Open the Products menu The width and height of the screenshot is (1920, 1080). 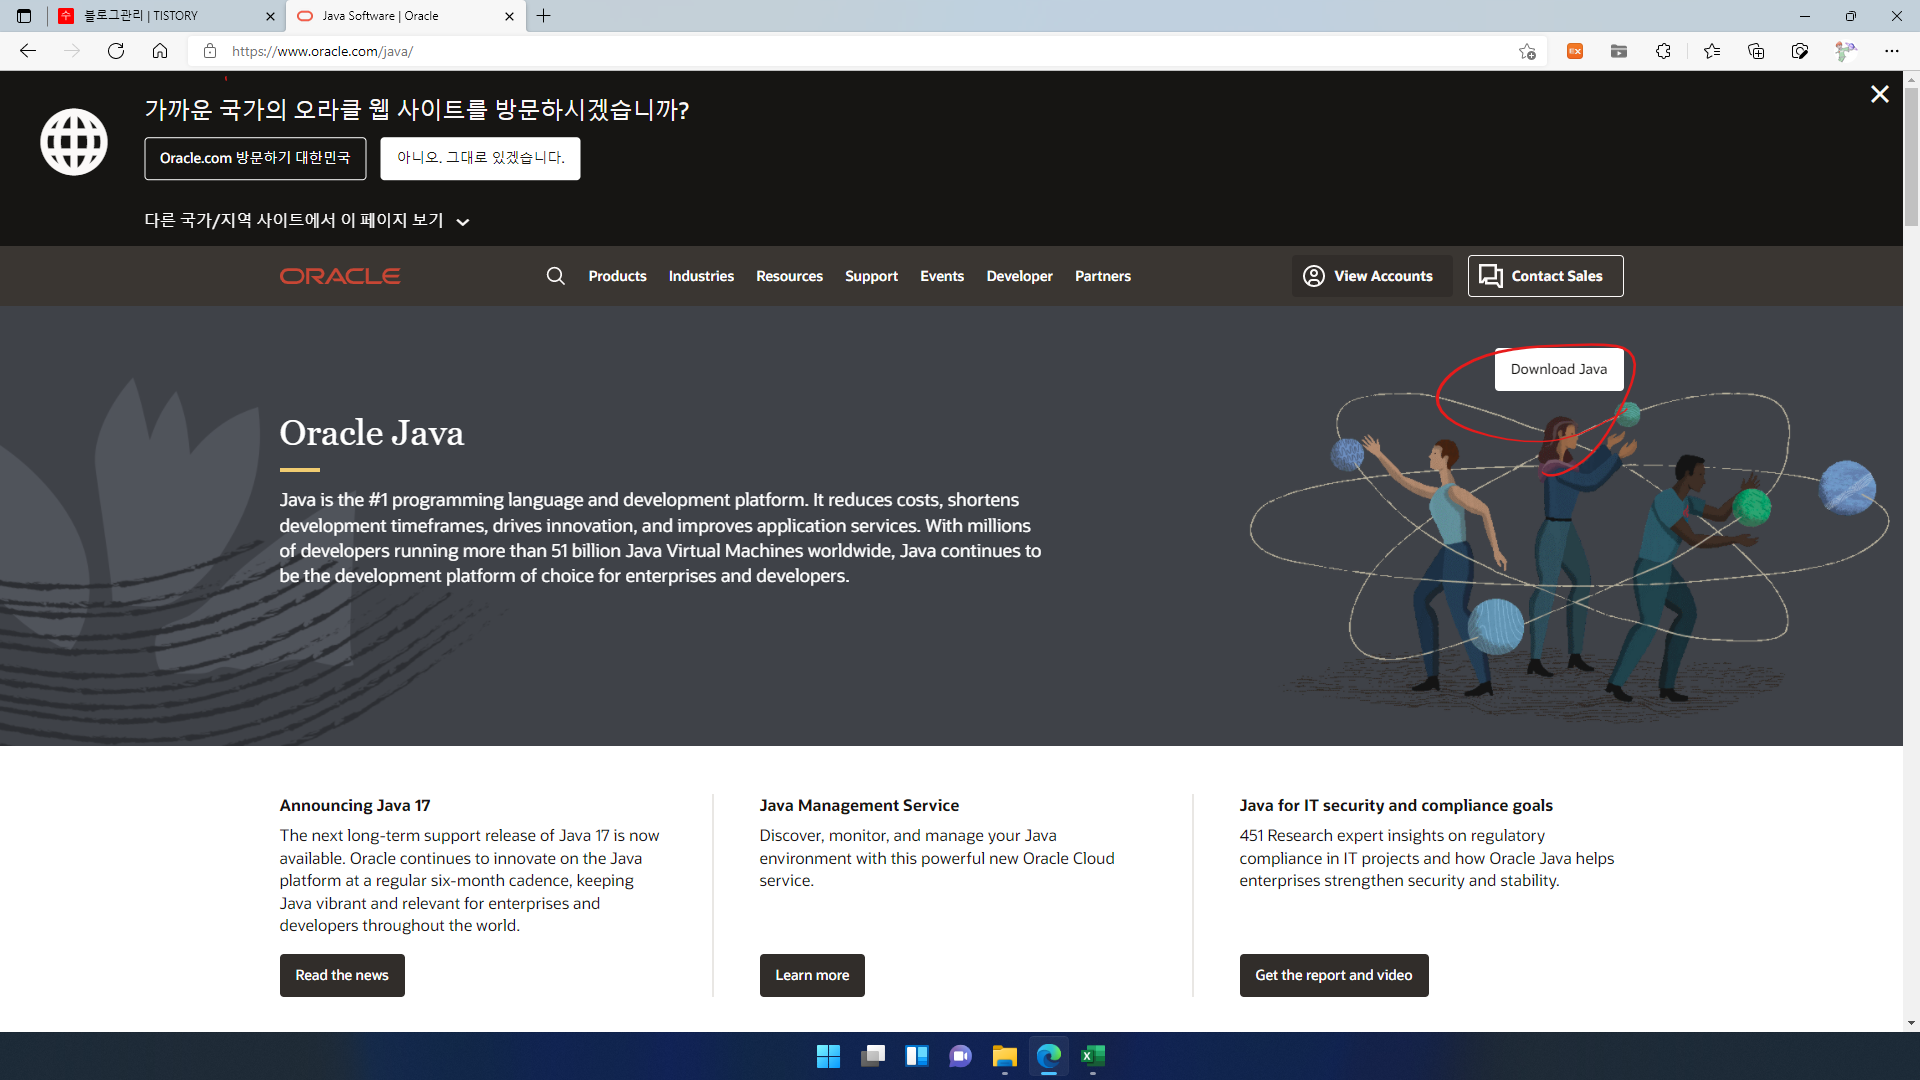(x=617, y=276)
